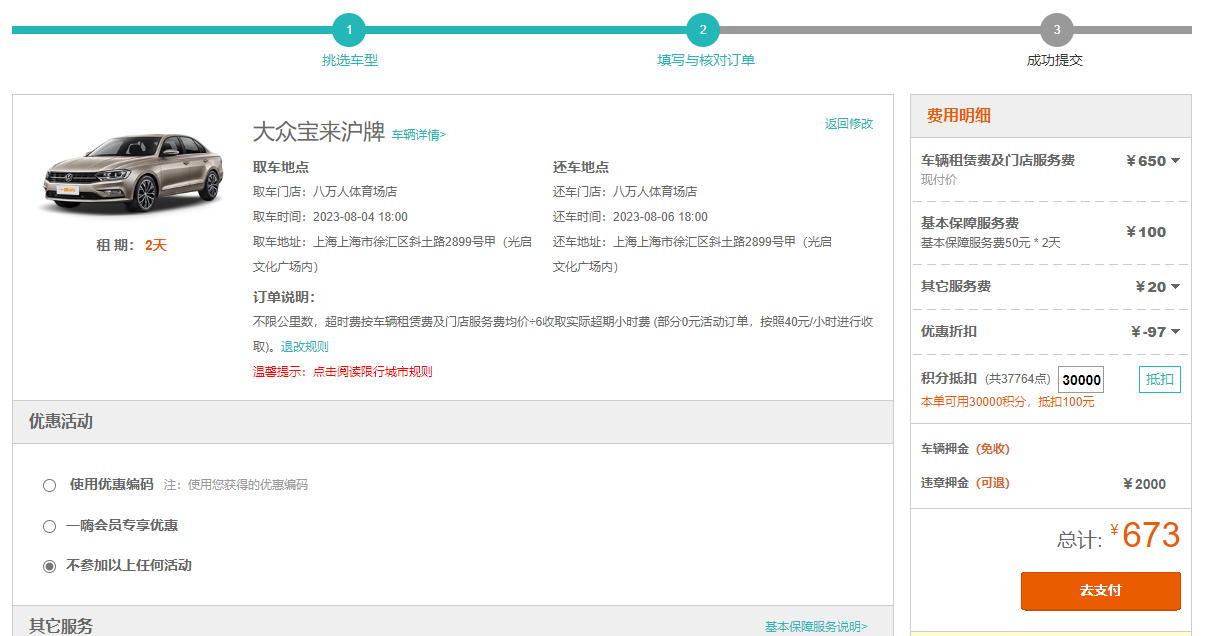Click the 租期 2天 rental period text
1212x636 pixels.
click(131, 246)
